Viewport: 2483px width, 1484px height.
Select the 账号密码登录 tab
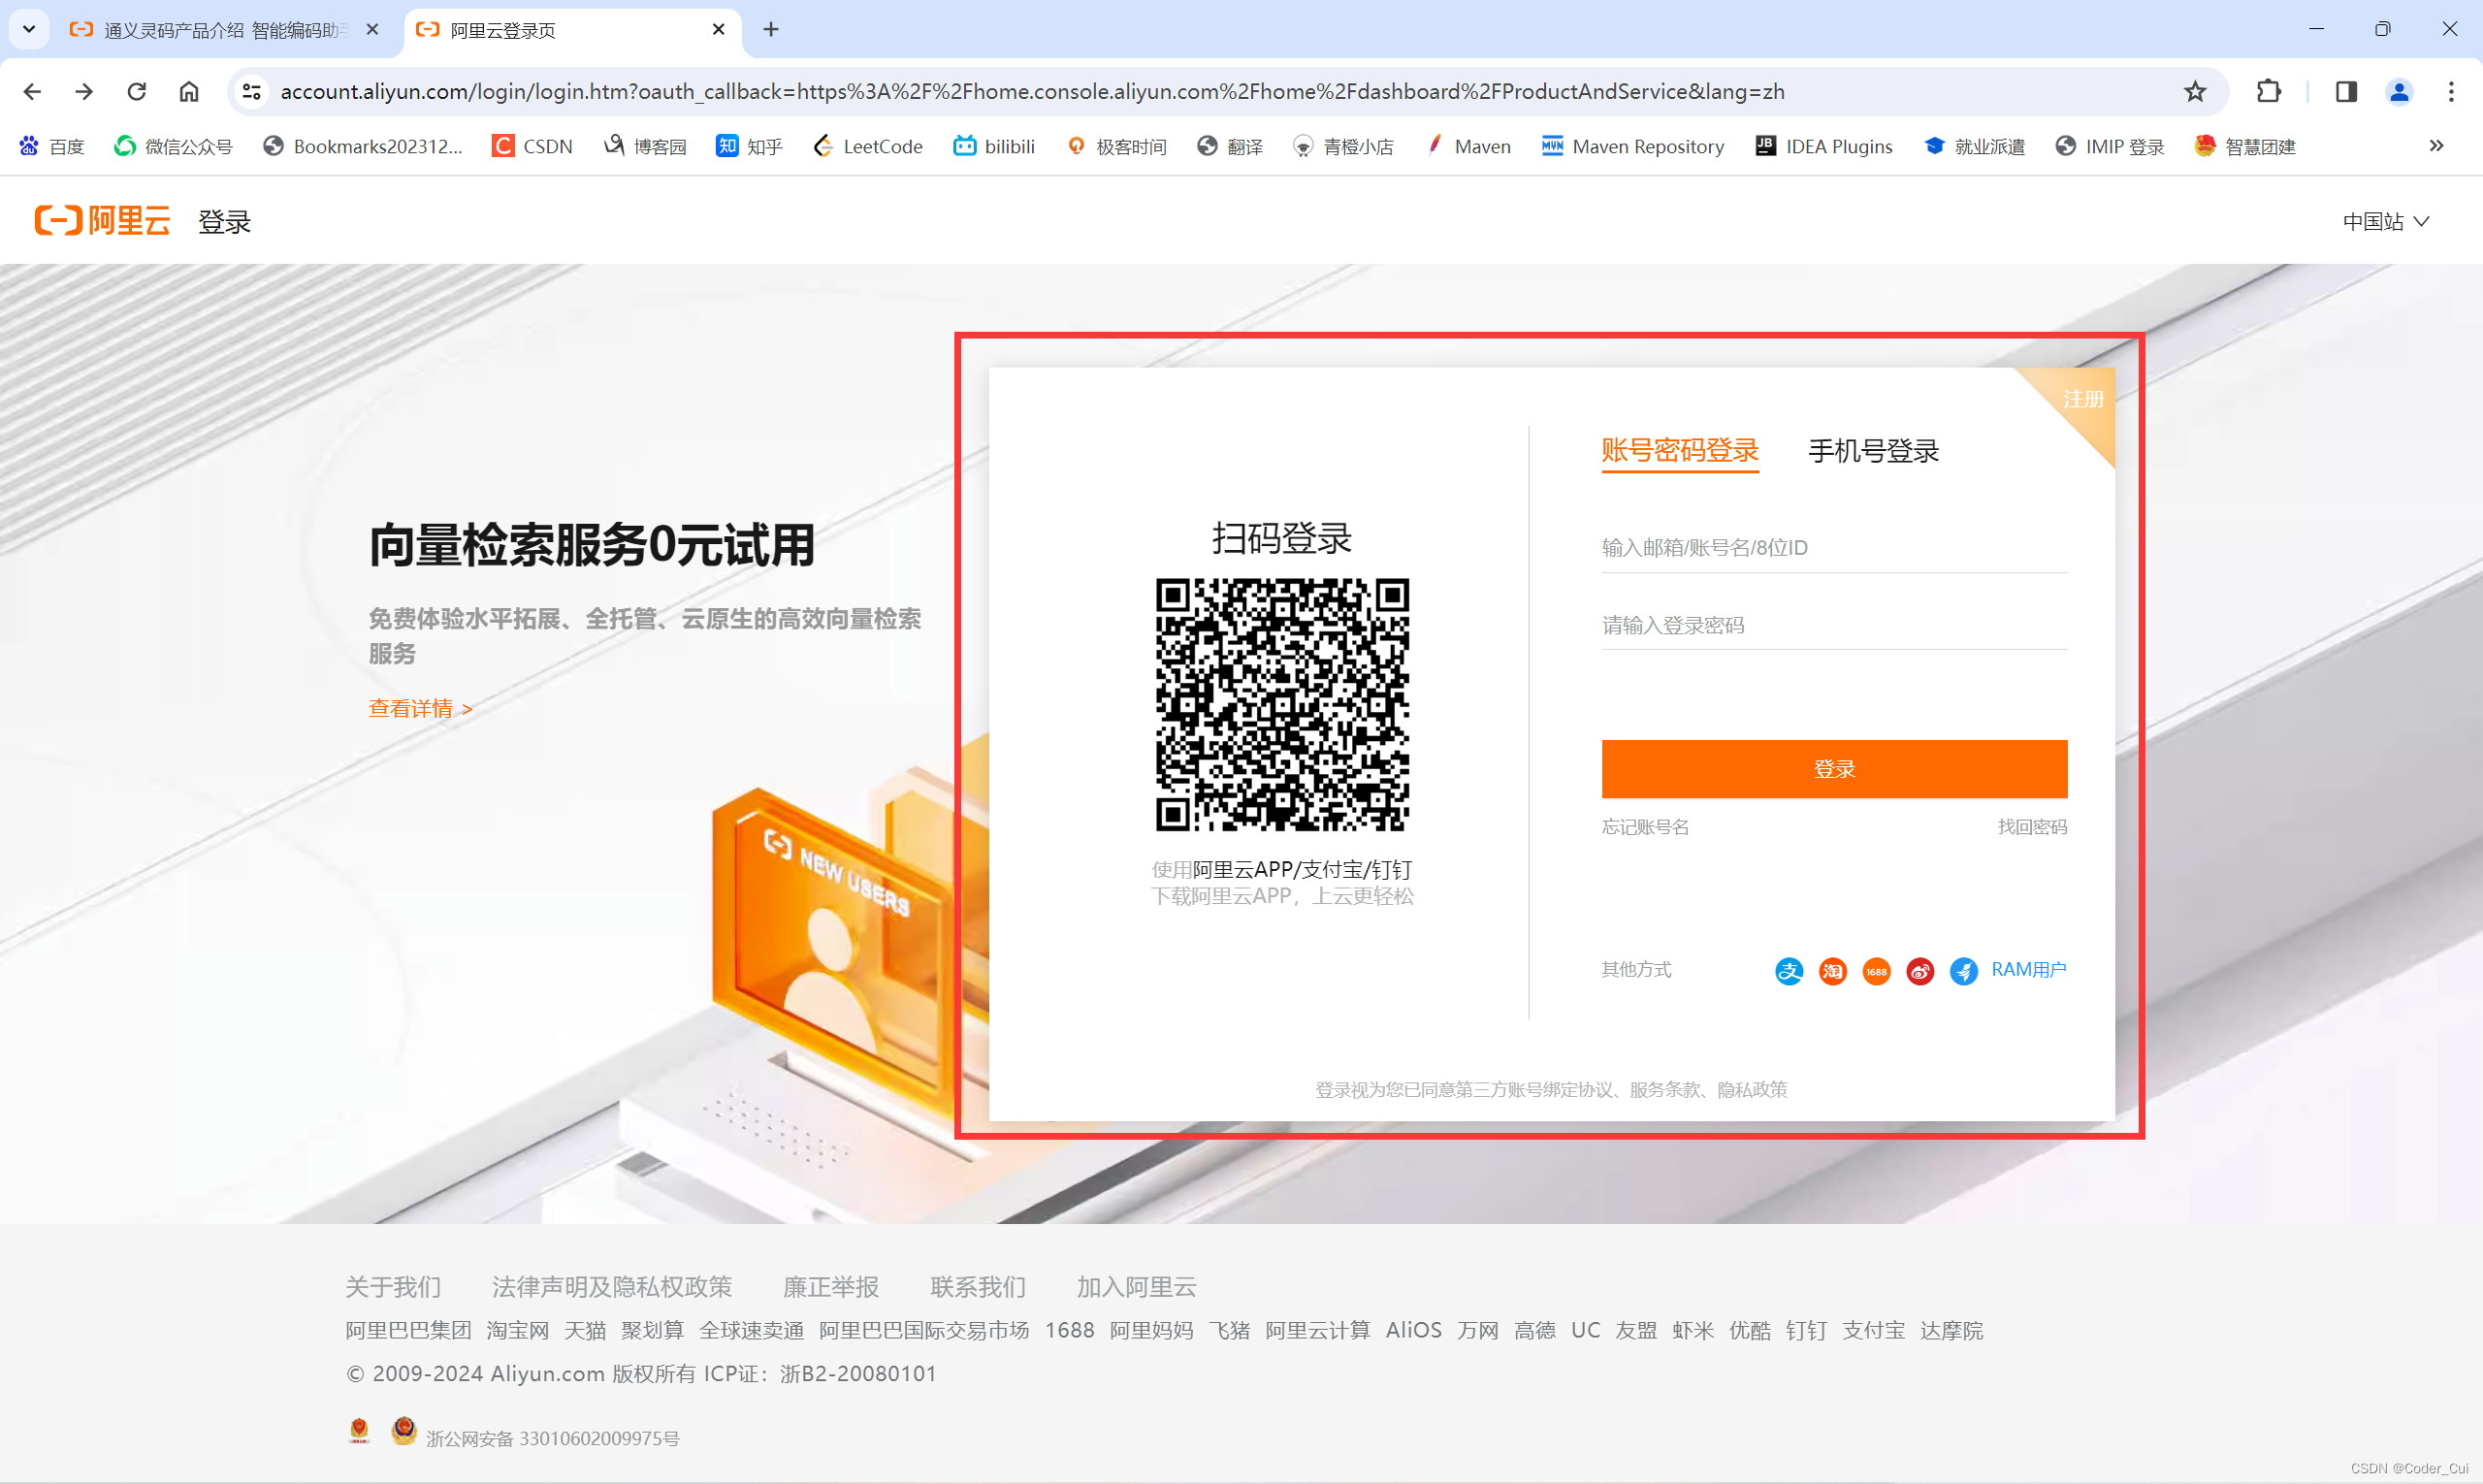pyautogui.click(x=1679, y=451)
